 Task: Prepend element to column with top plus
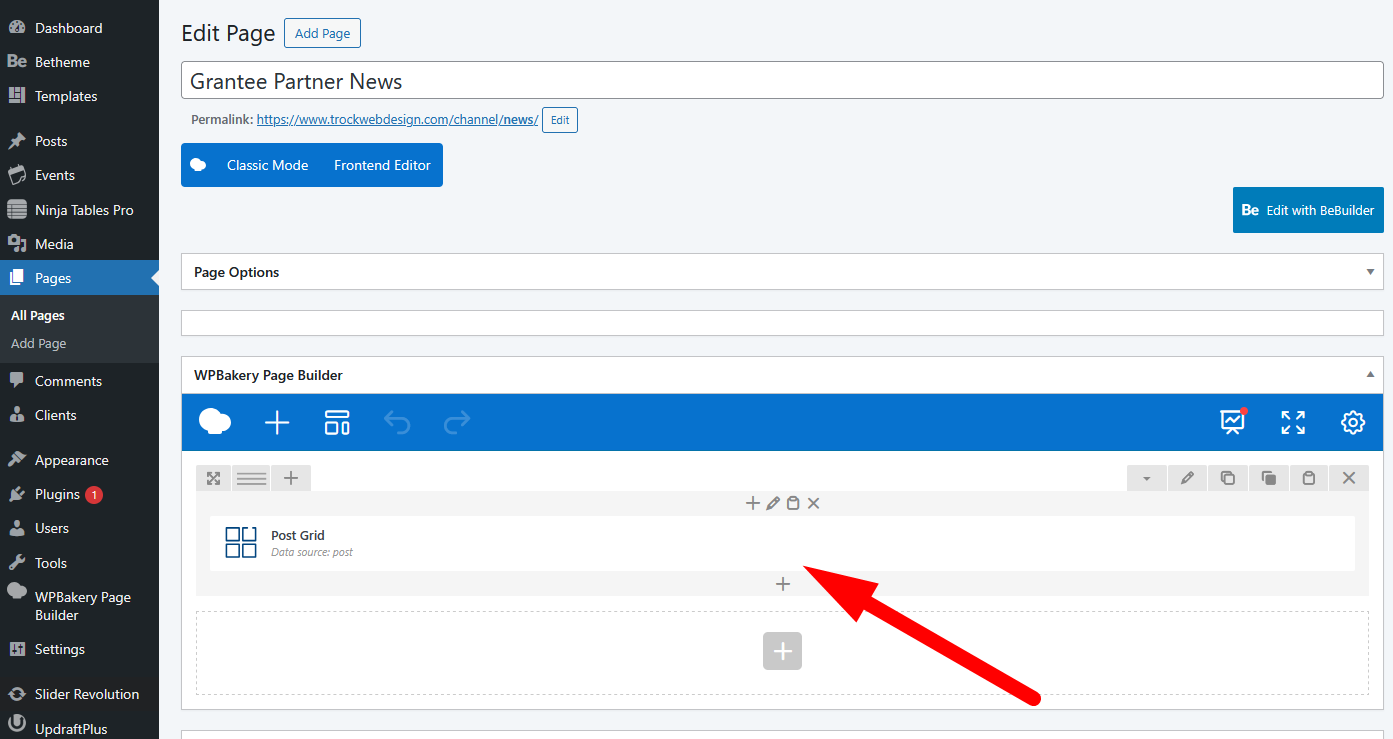tap(753, 503)
